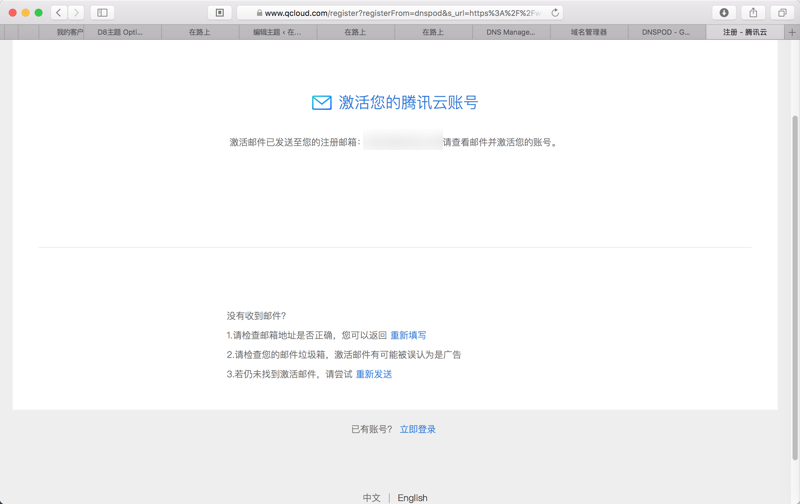Click the 已有账号? text
The width and height of the screenshot is (800, 504).
pos(372,429)
